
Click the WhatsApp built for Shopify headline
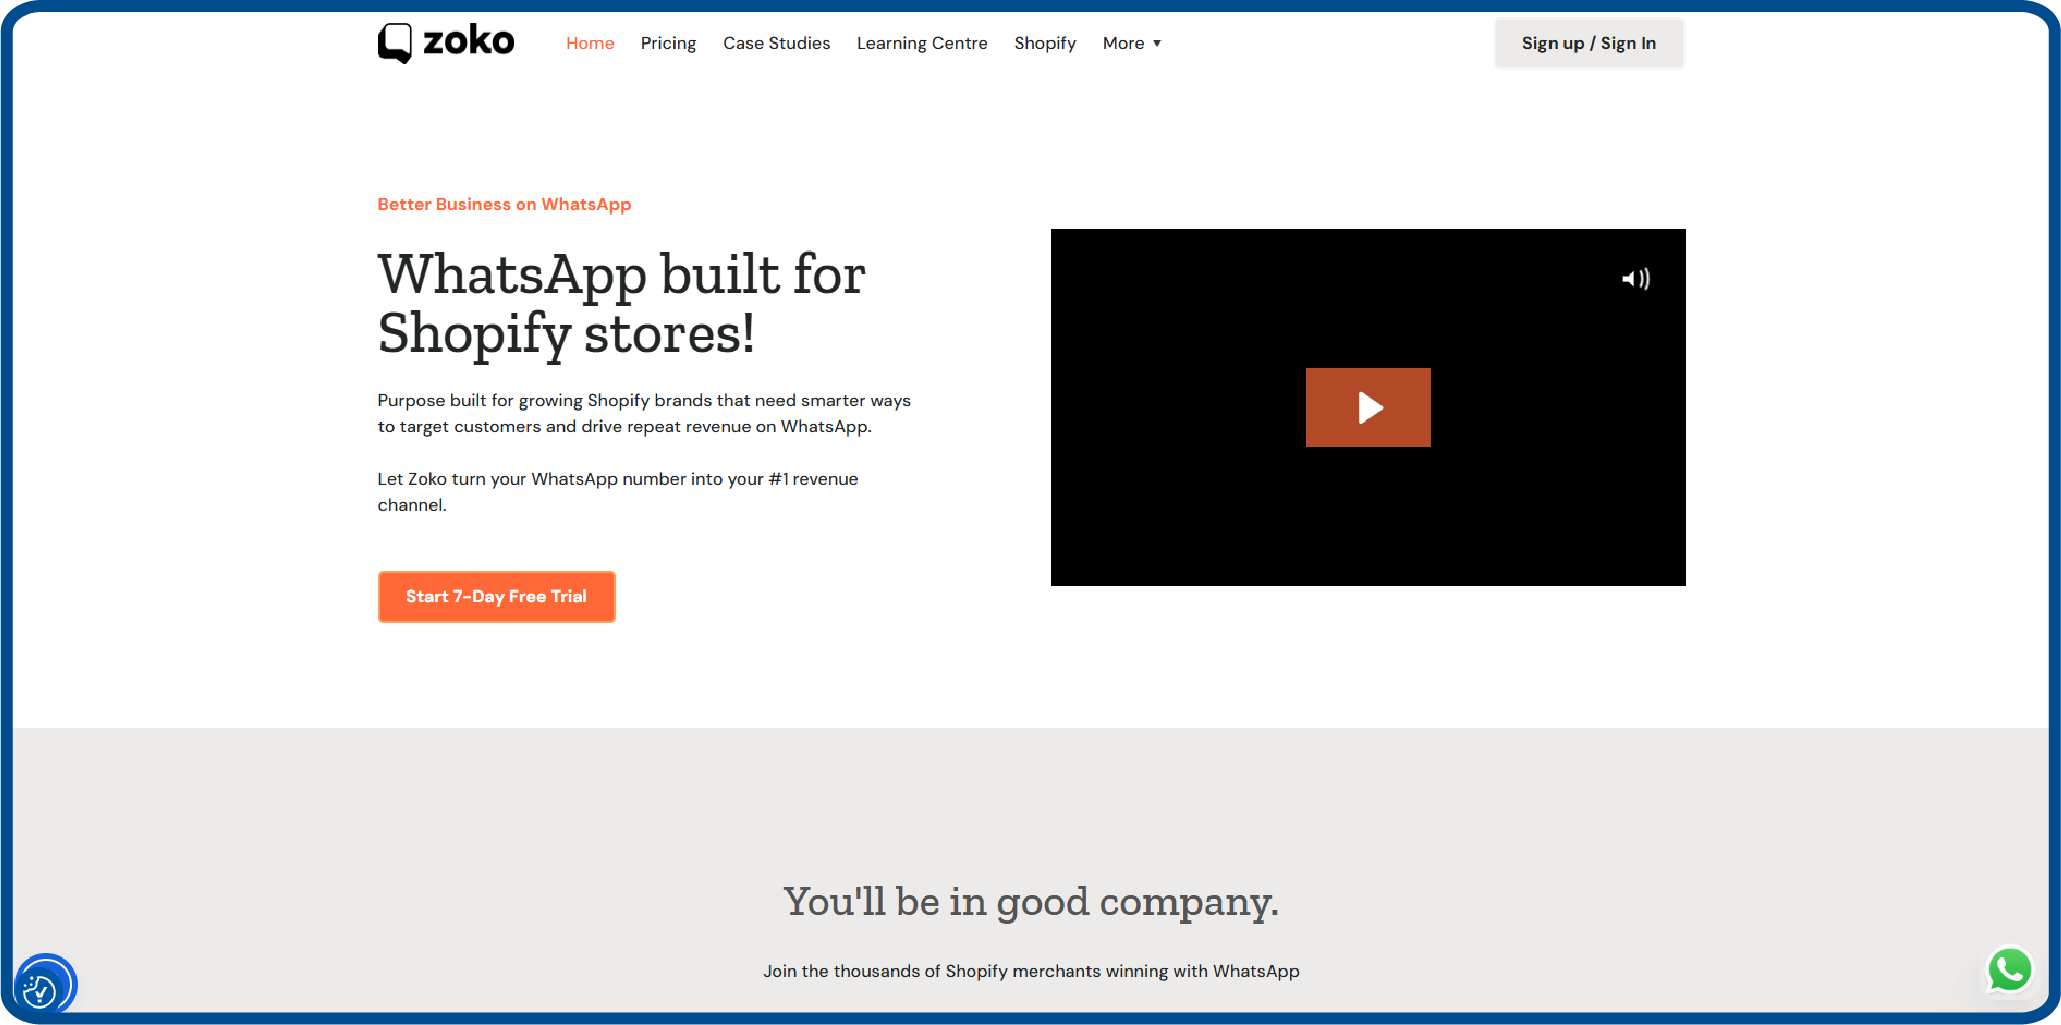tap(620, 303)
